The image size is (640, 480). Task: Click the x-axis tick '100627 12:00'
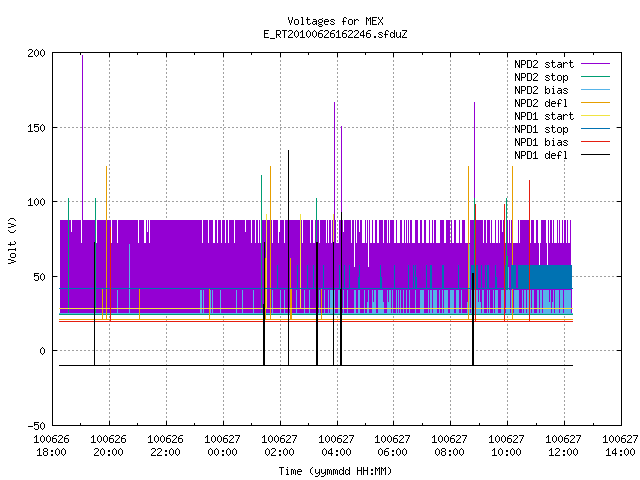(563, 446)
